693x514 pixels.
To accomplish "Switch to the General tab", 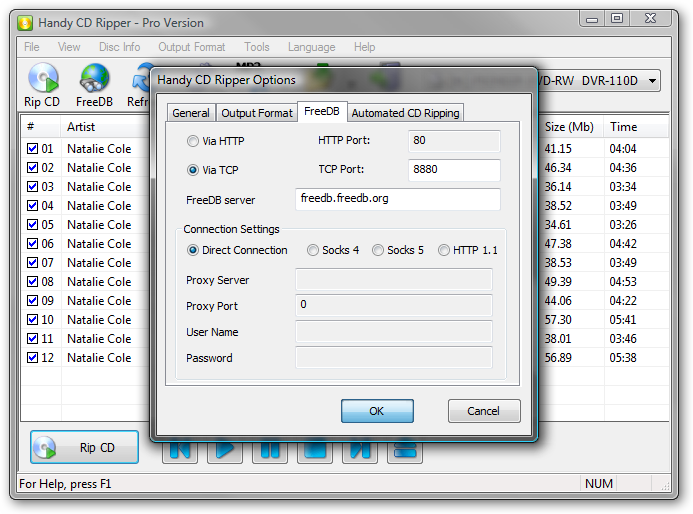I will pos(191,113).
